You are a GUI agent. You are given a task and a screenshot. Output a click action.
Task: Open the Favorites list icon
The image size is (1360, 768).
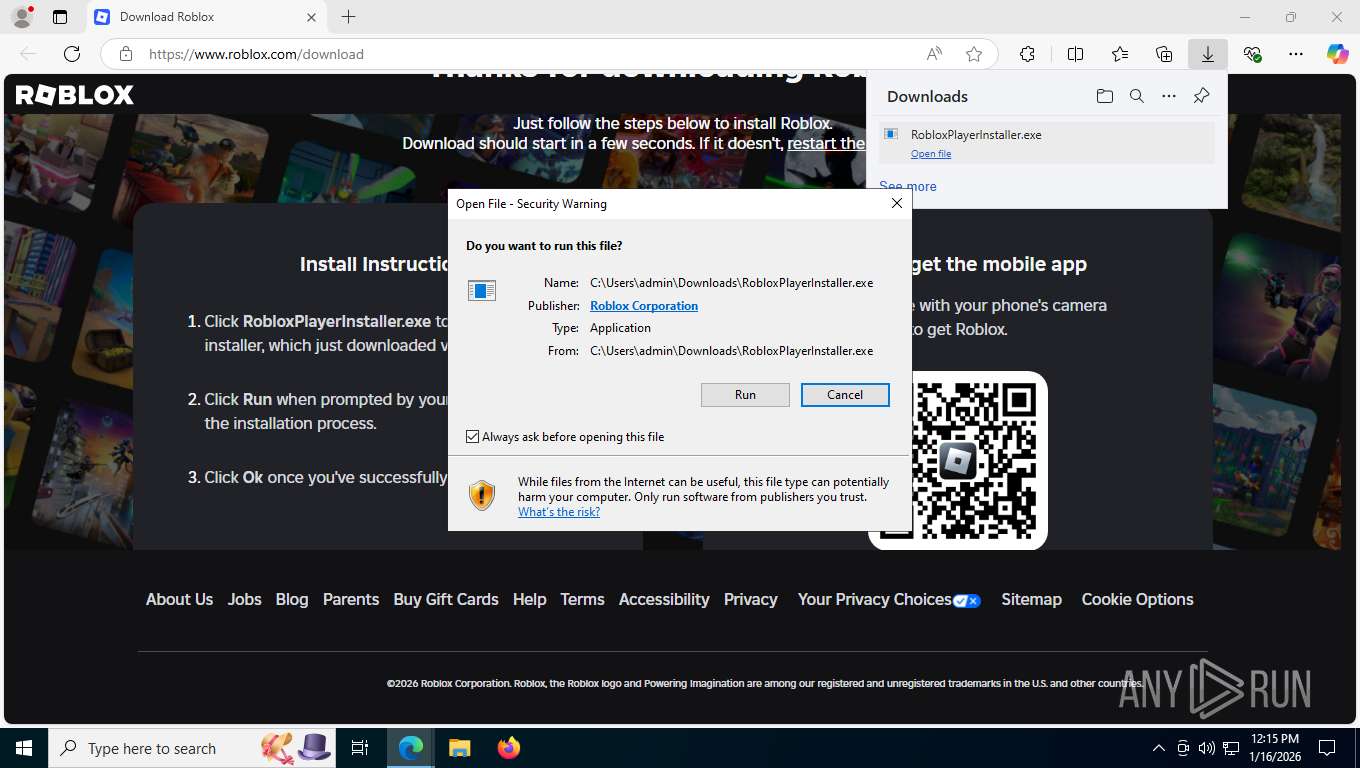click(x=1120, y=54)
